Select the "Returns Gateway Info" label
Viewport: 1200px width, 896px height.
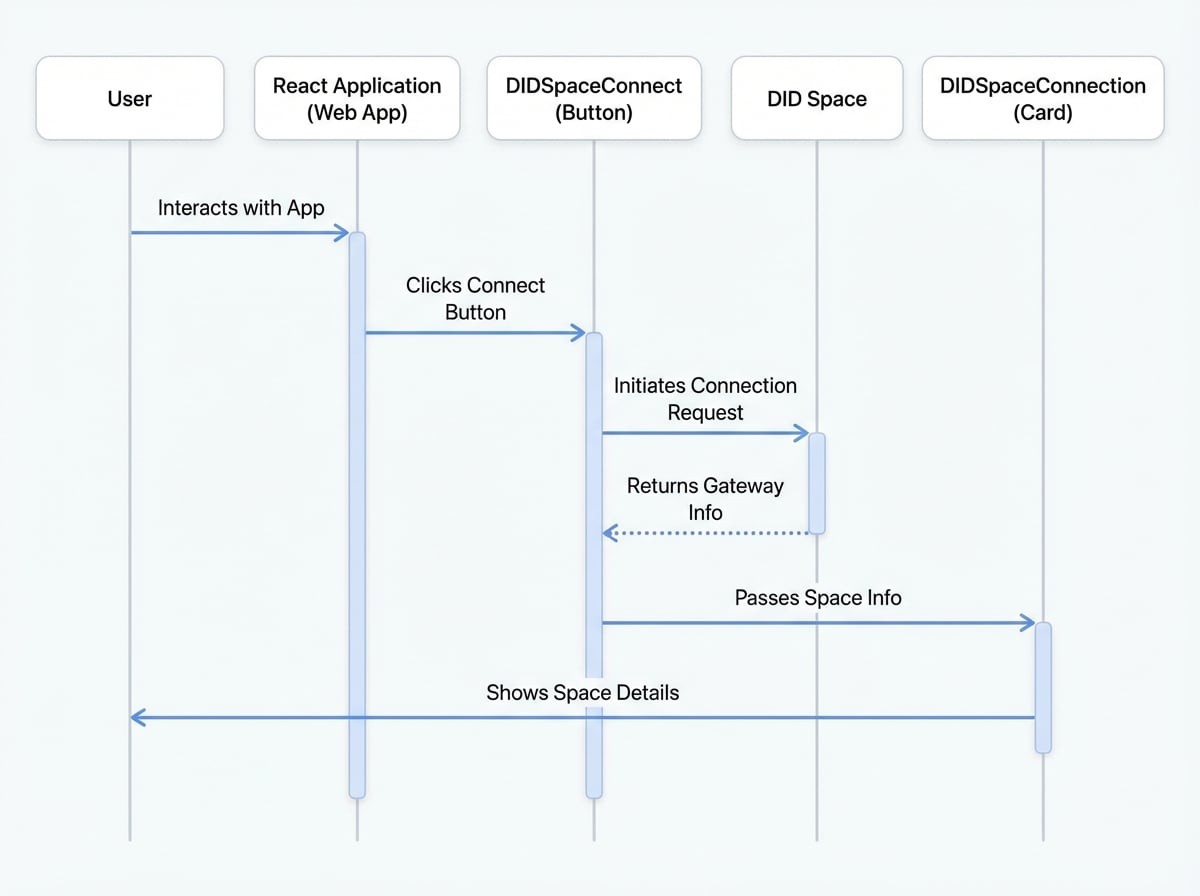click(x=705, y=499)
